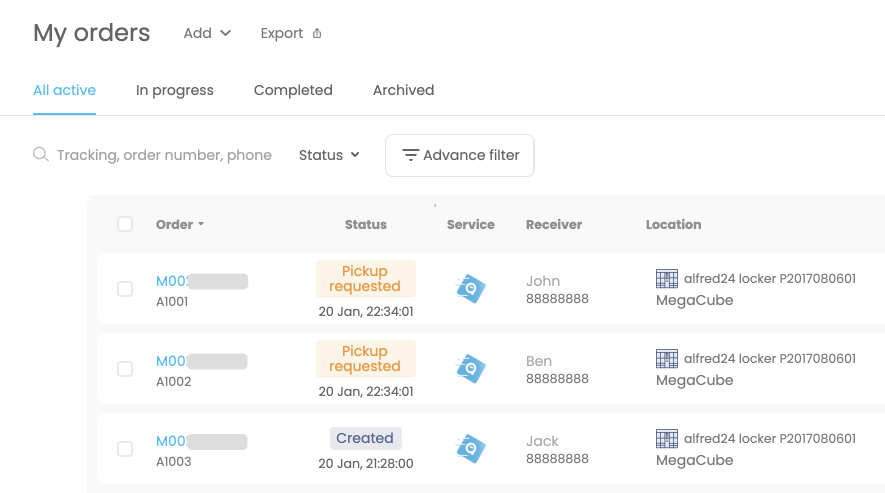Click the service icon in Ben's order row
Viewport: 885px width, 493px height.
coord(470,369)
